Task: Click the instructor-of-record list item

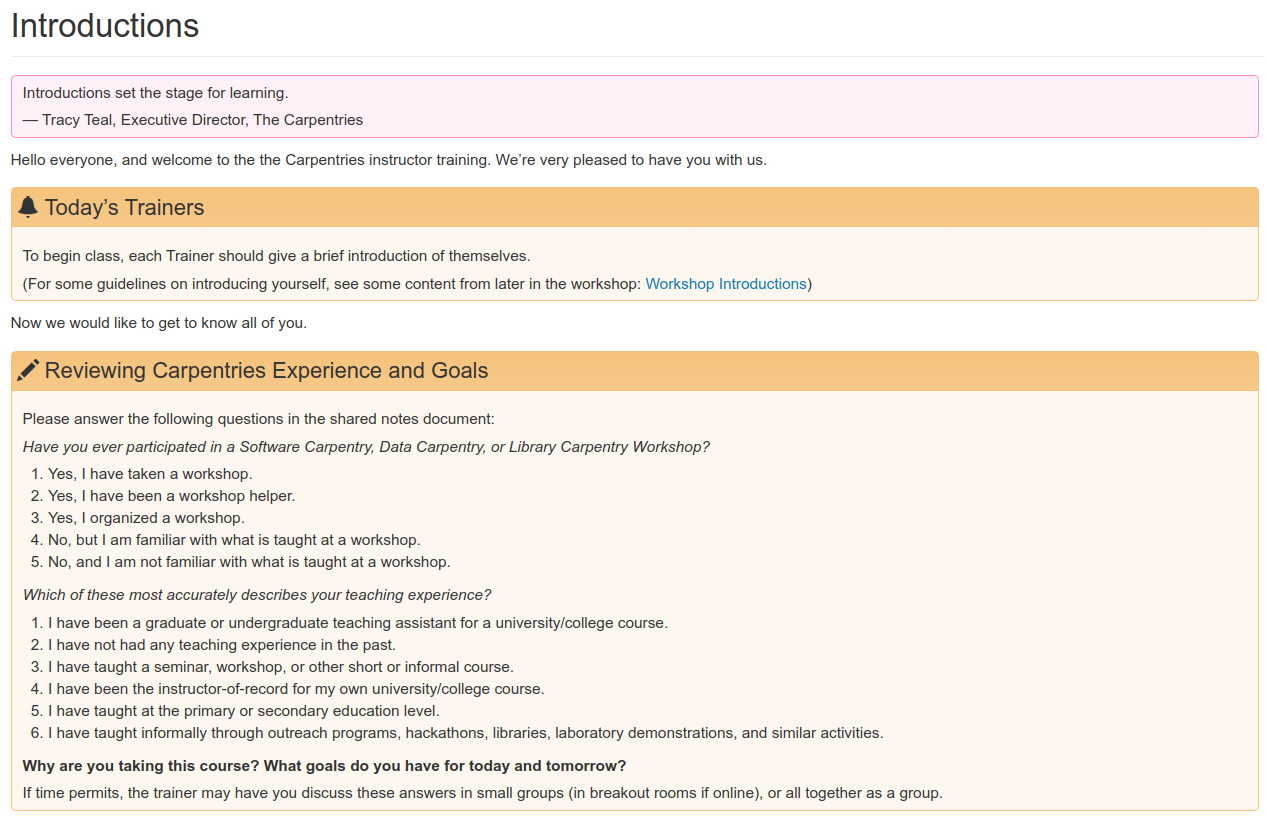Action: click(x=296, y=689)
